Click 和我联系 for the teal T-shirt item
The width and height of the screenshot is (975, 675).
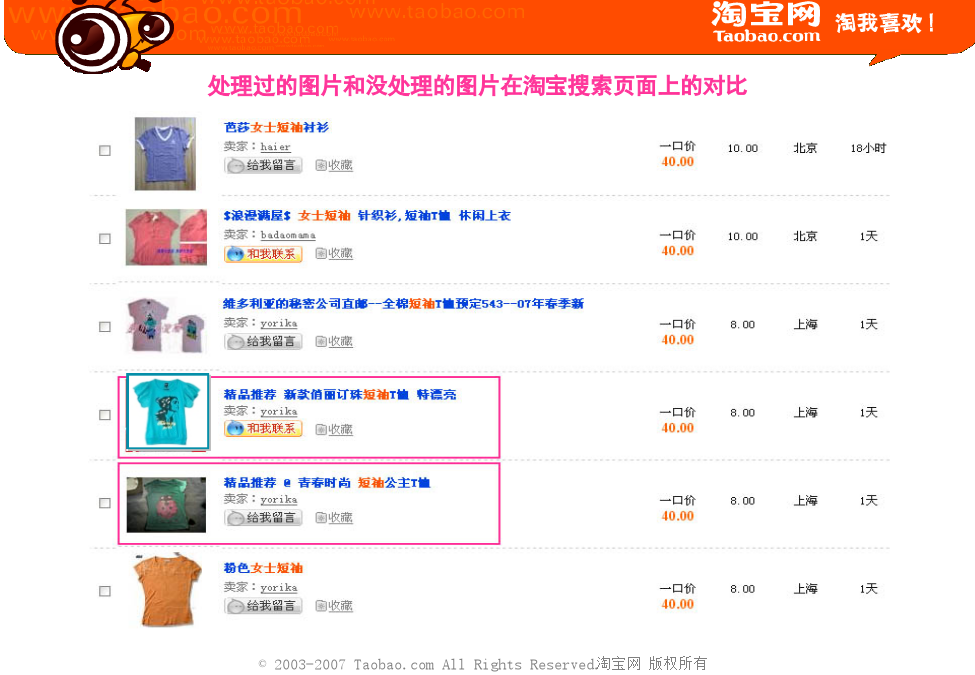263,429
